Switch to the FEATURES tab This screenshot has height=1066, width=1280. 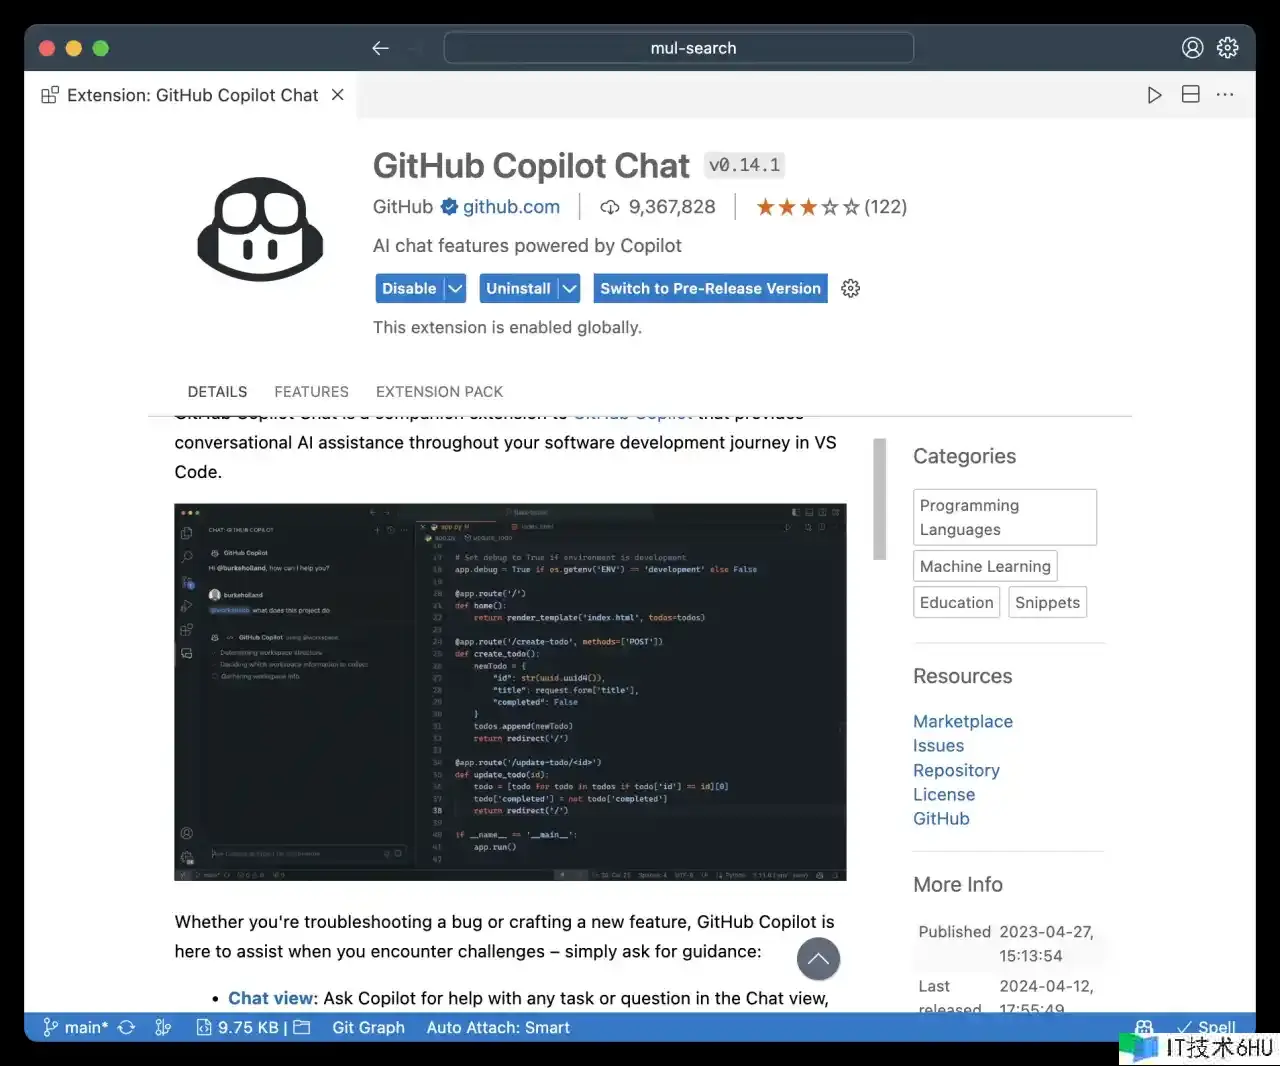tap(311, 392)
